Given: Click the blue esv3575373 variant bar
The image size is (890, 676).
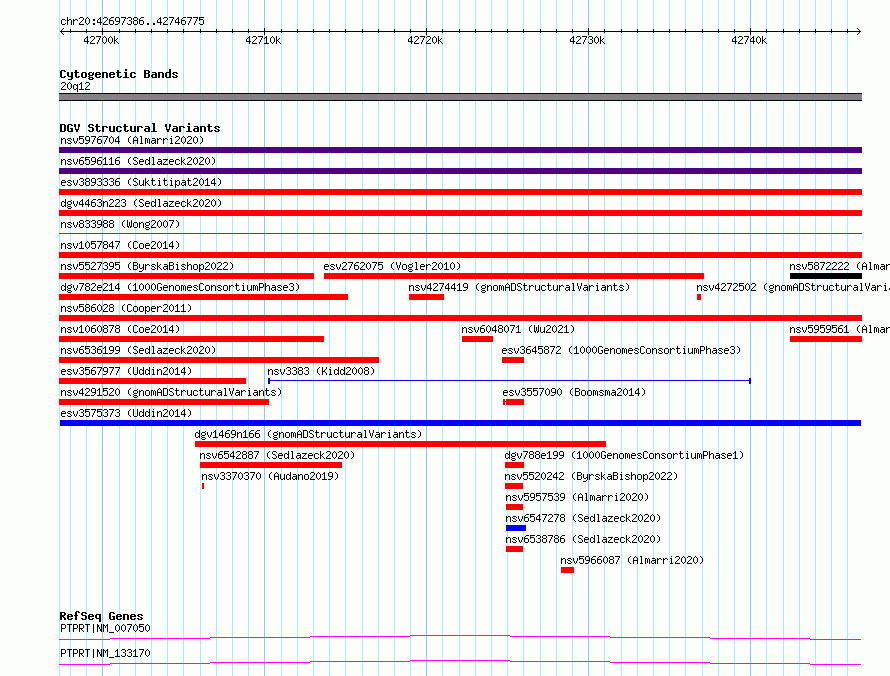Looking at the screenshot, I should coord(460,423).
